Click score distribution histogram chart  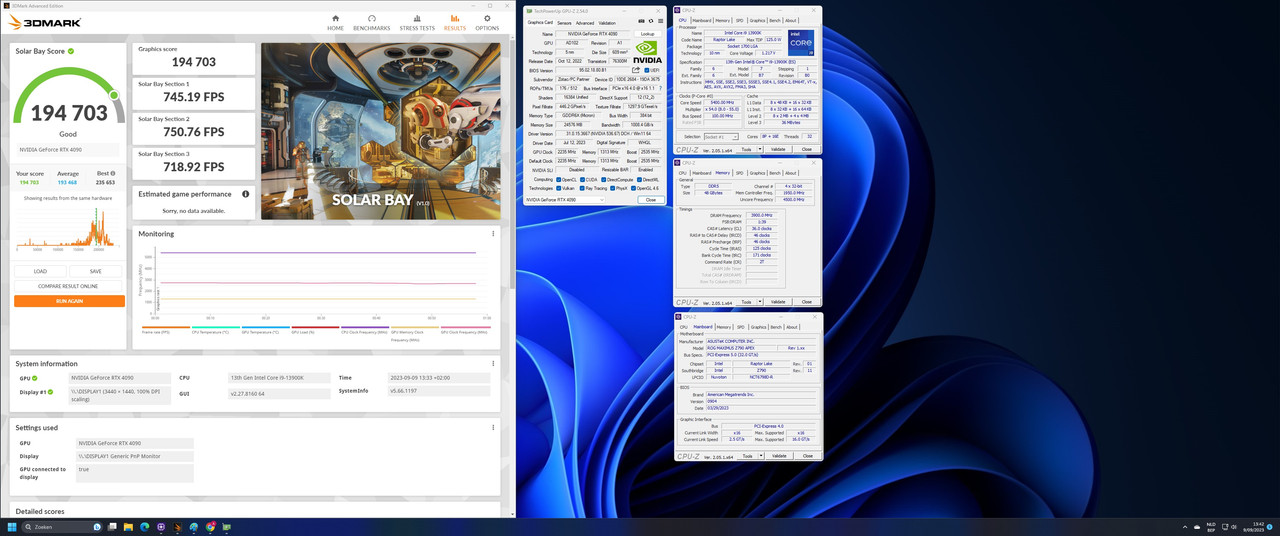coord(70,230)
